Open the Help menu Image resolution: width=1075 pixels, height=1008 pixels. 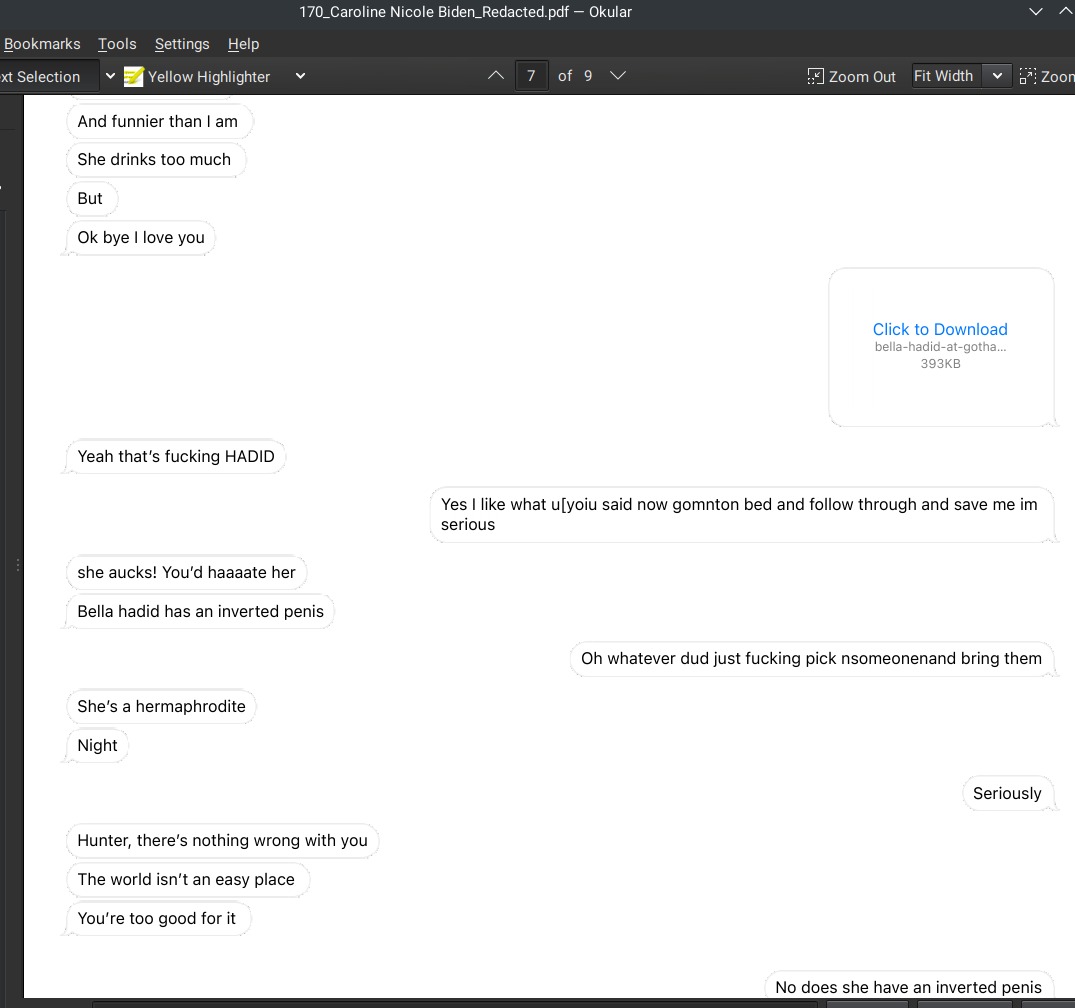(x=243, y=44)
